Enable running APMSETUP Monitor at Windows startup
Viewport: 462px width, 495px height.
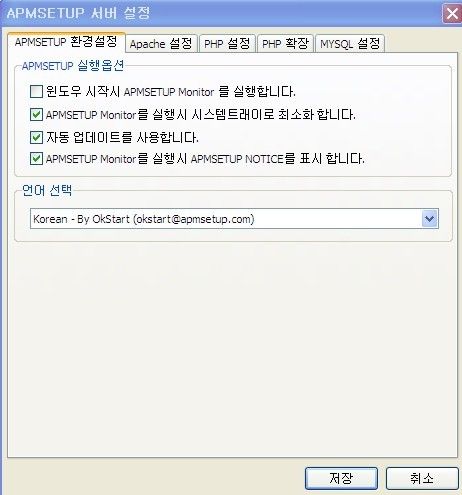coord(36,91)
